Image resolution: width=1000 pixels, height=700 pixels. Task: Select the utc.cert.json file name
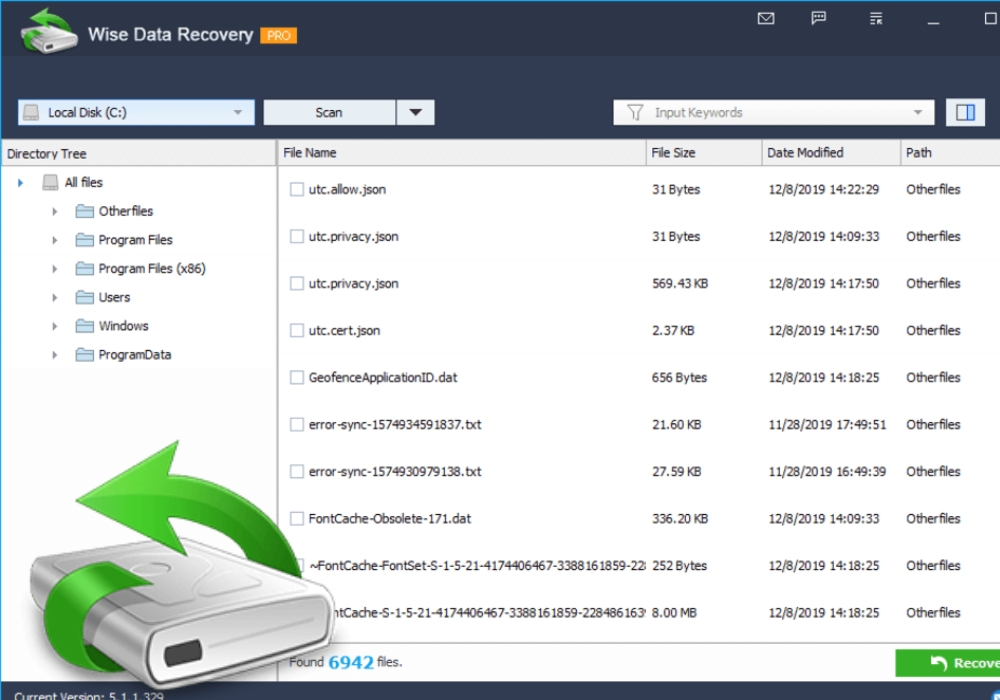[x=344, y=330]
